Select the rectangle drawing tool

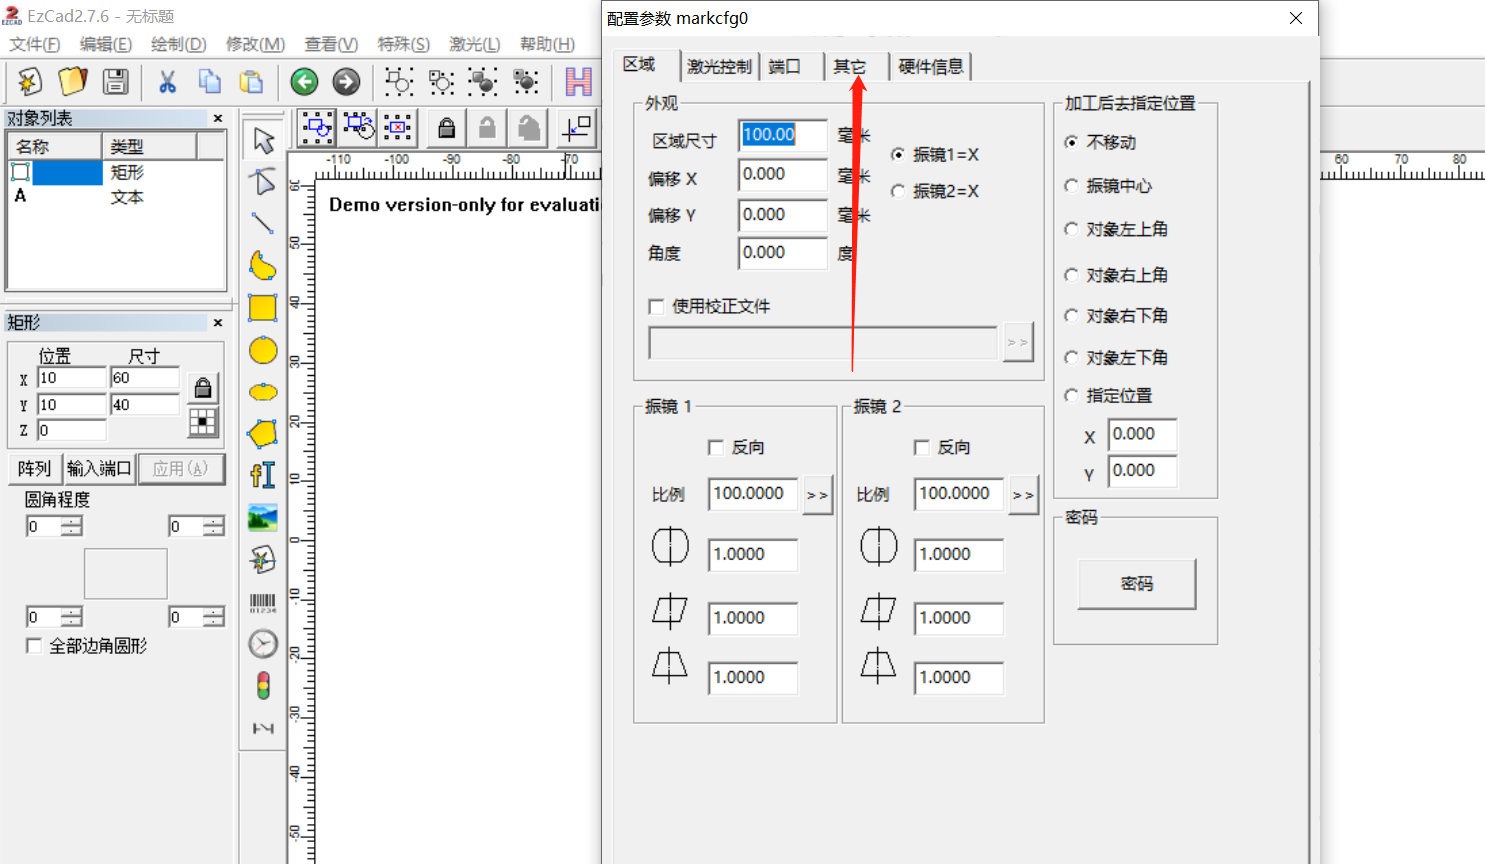pyautogui.click(x=263, y=308)
